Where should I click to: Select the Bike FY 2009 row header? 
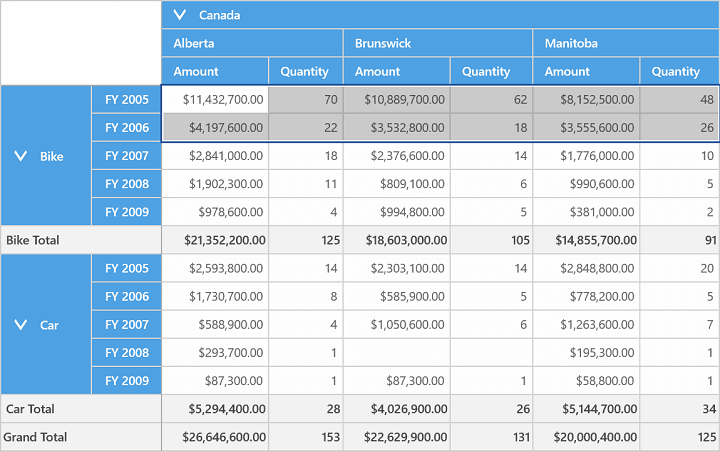coord(127,212)
